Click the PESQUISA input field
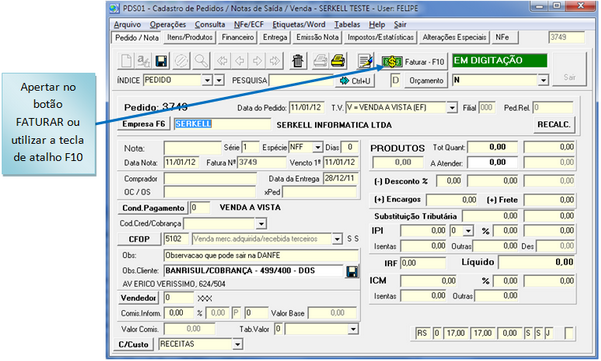Image resolution: width=601 pixels, height=361 pixels. coord(301,80)
